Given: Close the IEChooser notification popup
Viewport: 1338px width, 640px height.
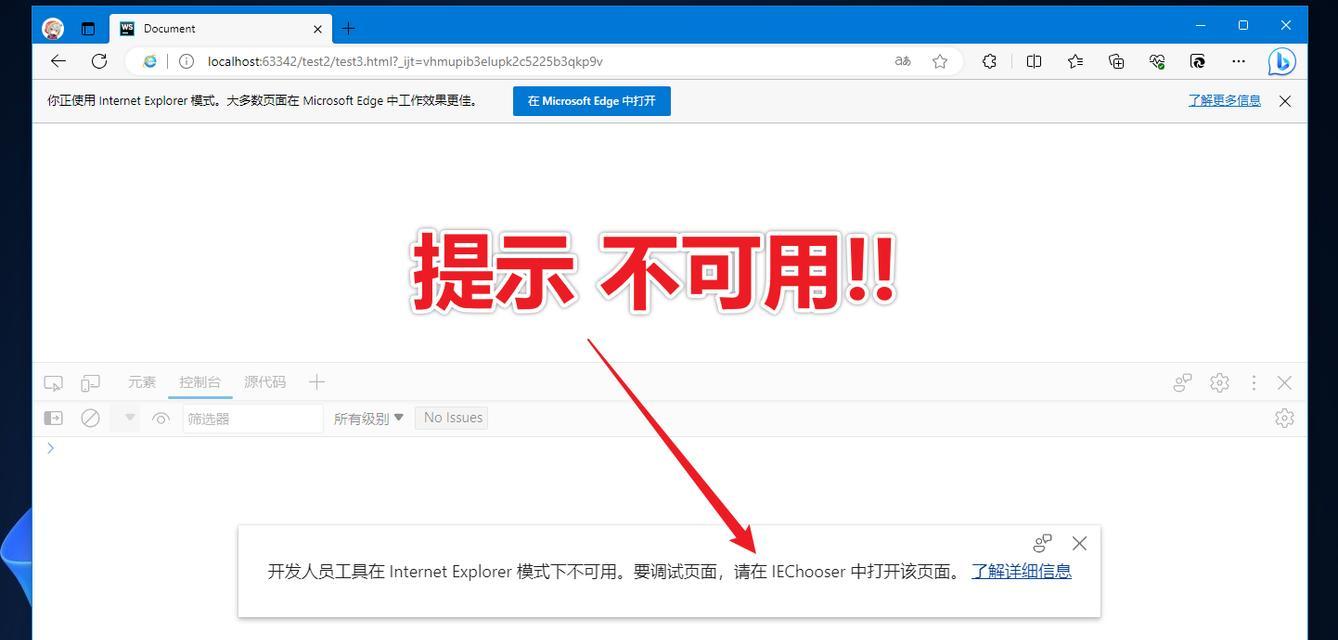Looking at the screenshot, I should pos(1079,543).
